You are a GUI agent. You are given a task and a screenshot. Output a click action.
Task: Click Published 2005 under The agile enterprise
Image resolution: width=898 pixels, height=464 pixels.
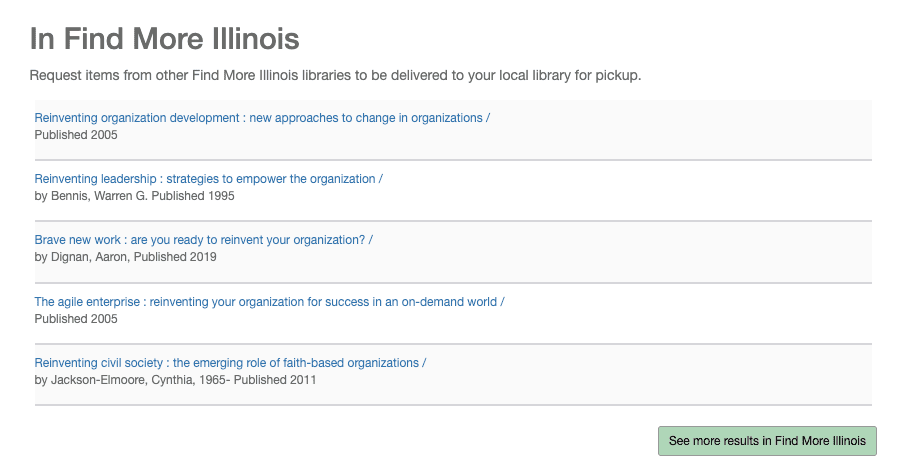76,319
